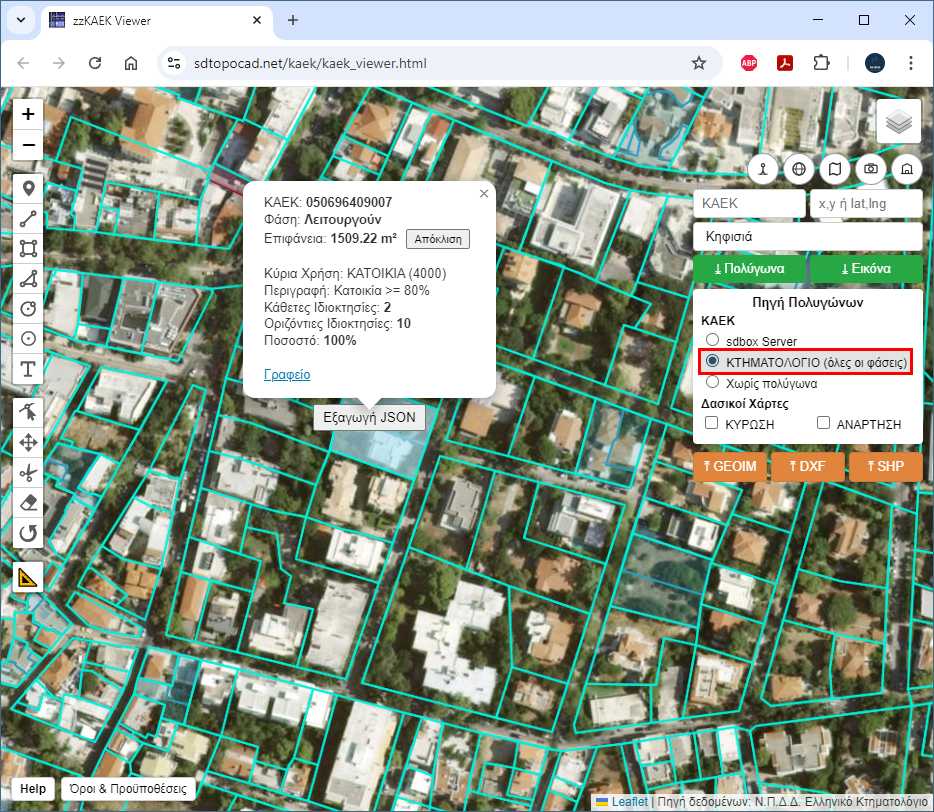Click the globe icon button

[798, 169]
